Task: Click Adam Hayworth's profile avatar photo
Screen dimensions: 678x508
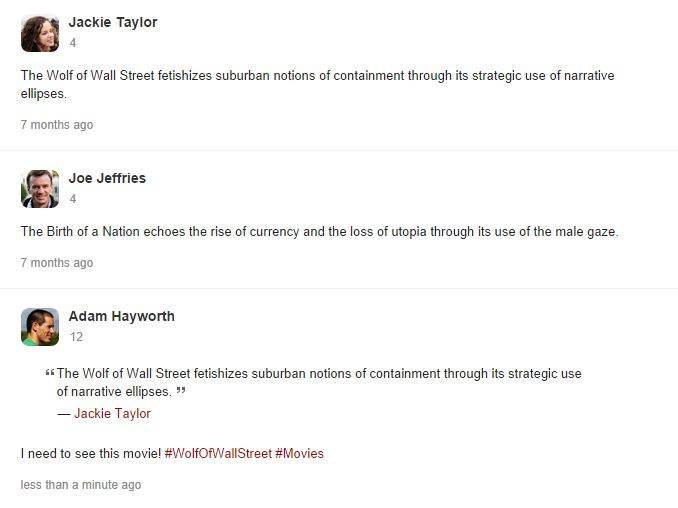Action: 40,326
